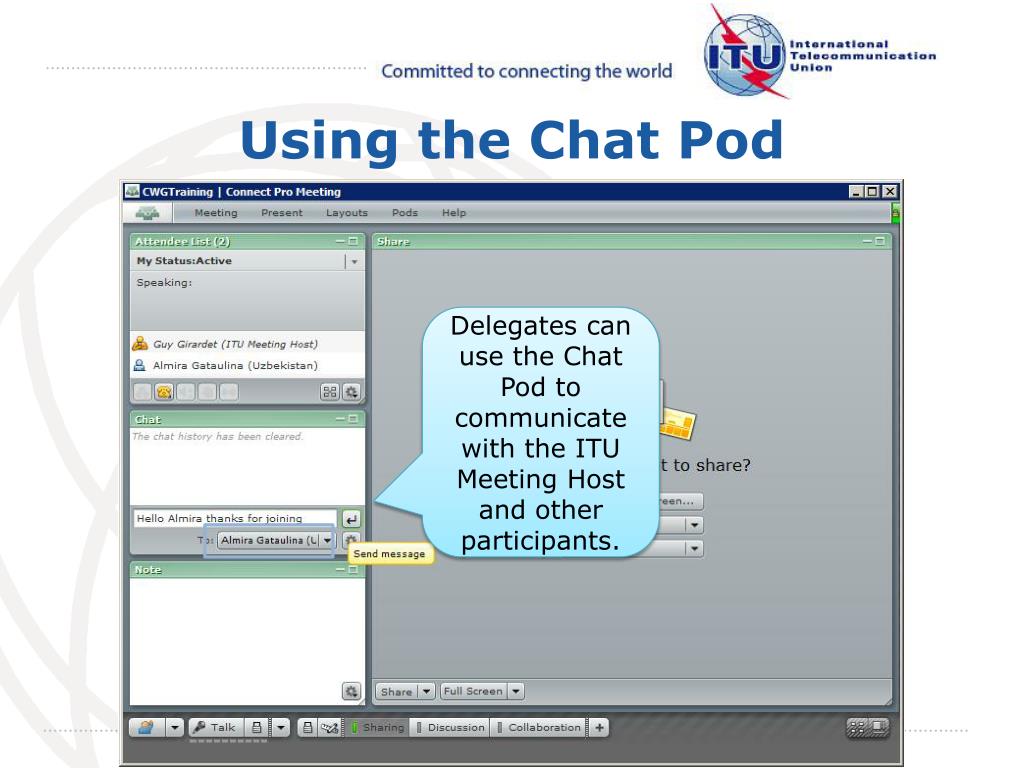Maximize the Chat pod
The image size is (1024, 768).
353,419
